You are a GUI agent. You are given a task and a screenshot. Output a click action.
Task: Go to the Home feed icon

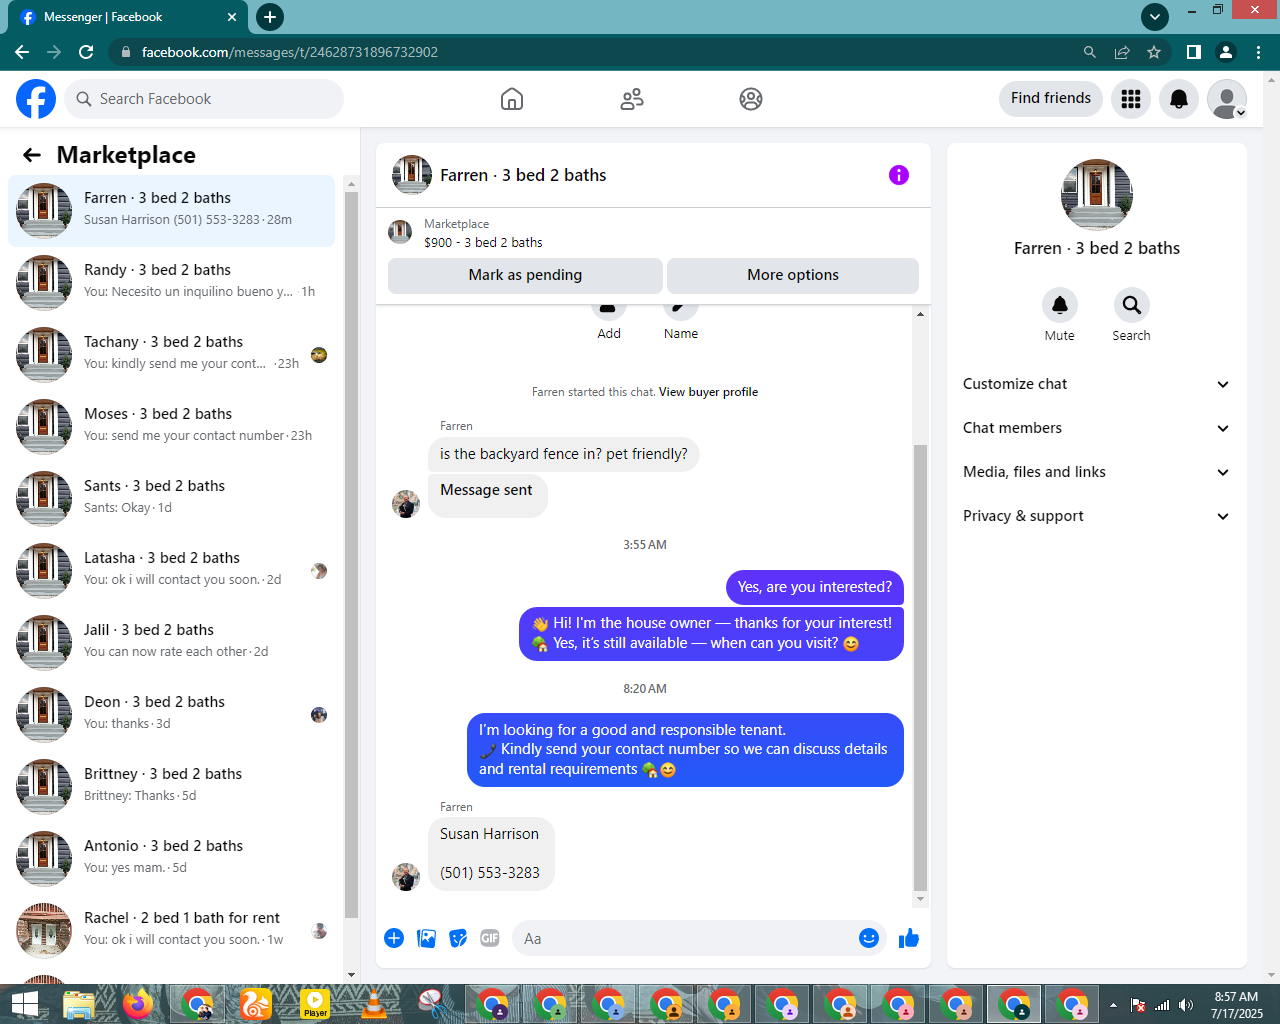(x=512, y=99)
